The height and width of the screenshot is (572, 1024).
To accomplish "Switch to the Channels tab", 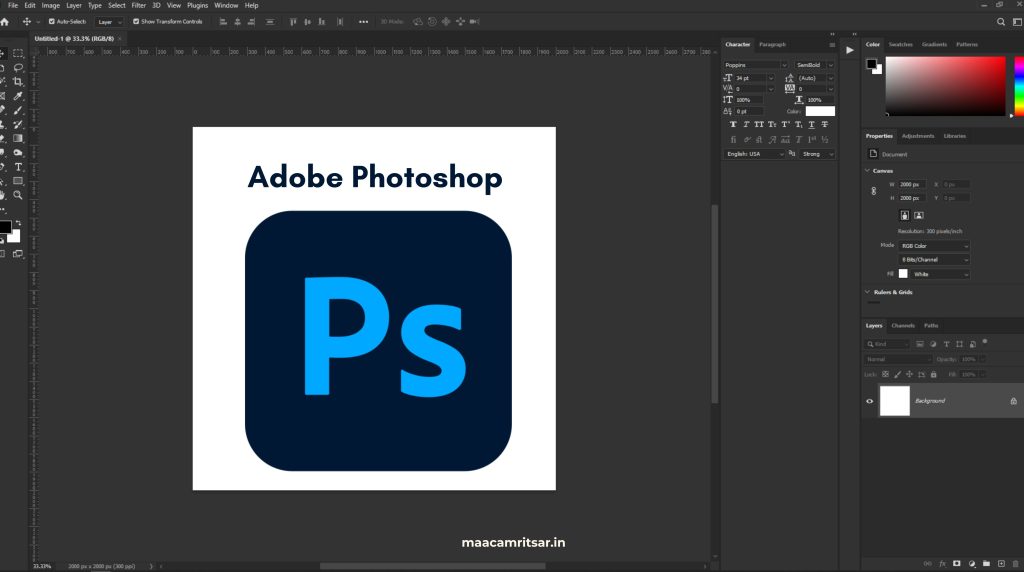I will (903, 326).
